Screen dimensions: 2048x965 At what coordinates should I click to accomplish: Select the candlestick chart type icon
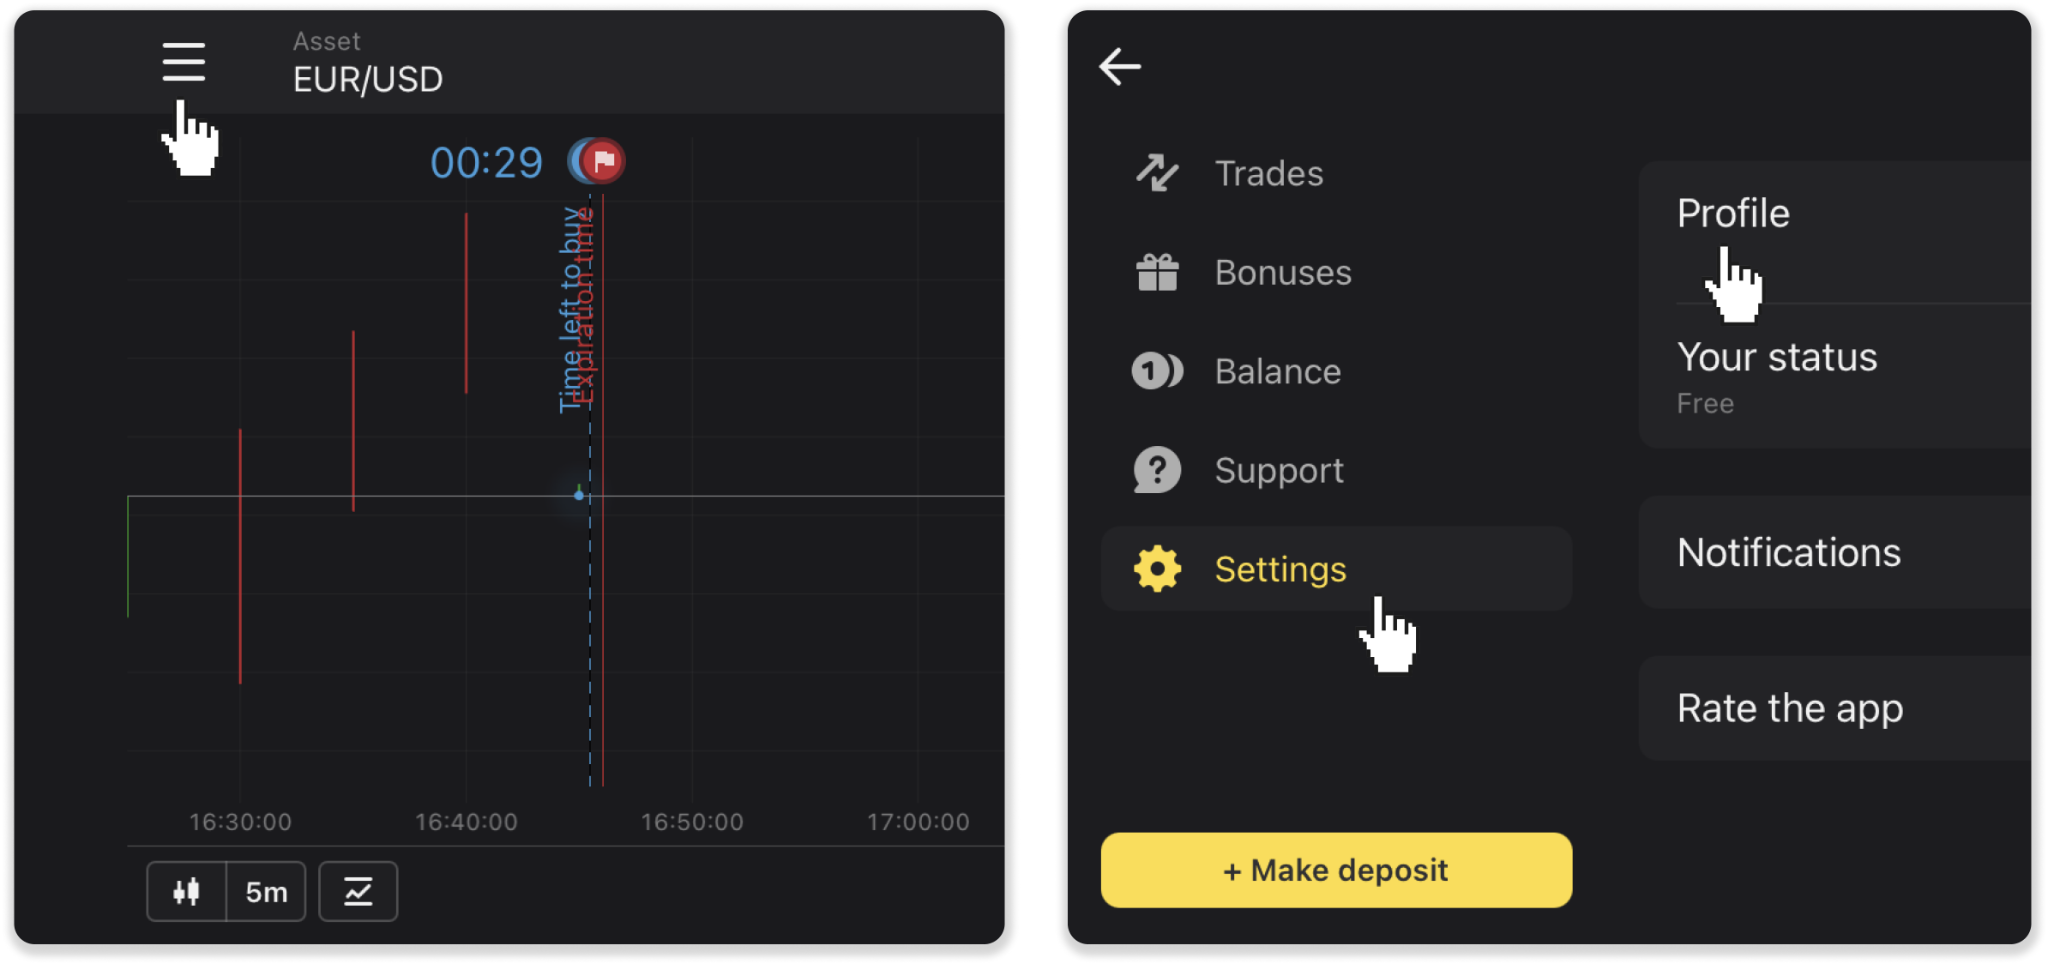coord(187,891)
